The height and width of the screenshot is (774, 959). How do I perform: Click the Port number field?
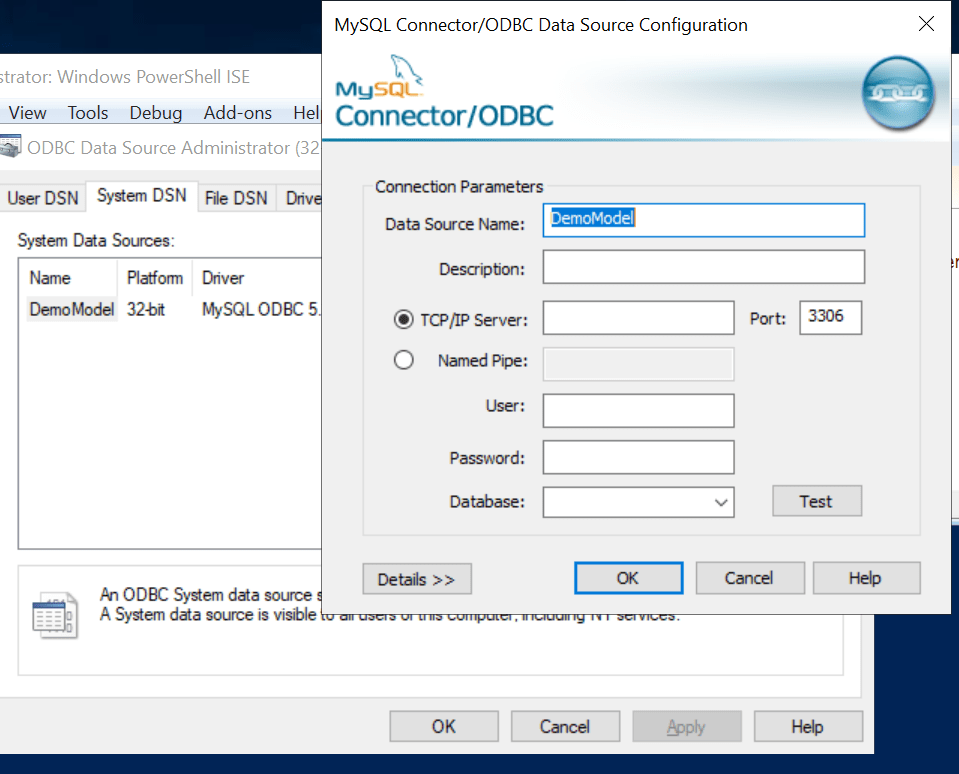coord(830,318)
